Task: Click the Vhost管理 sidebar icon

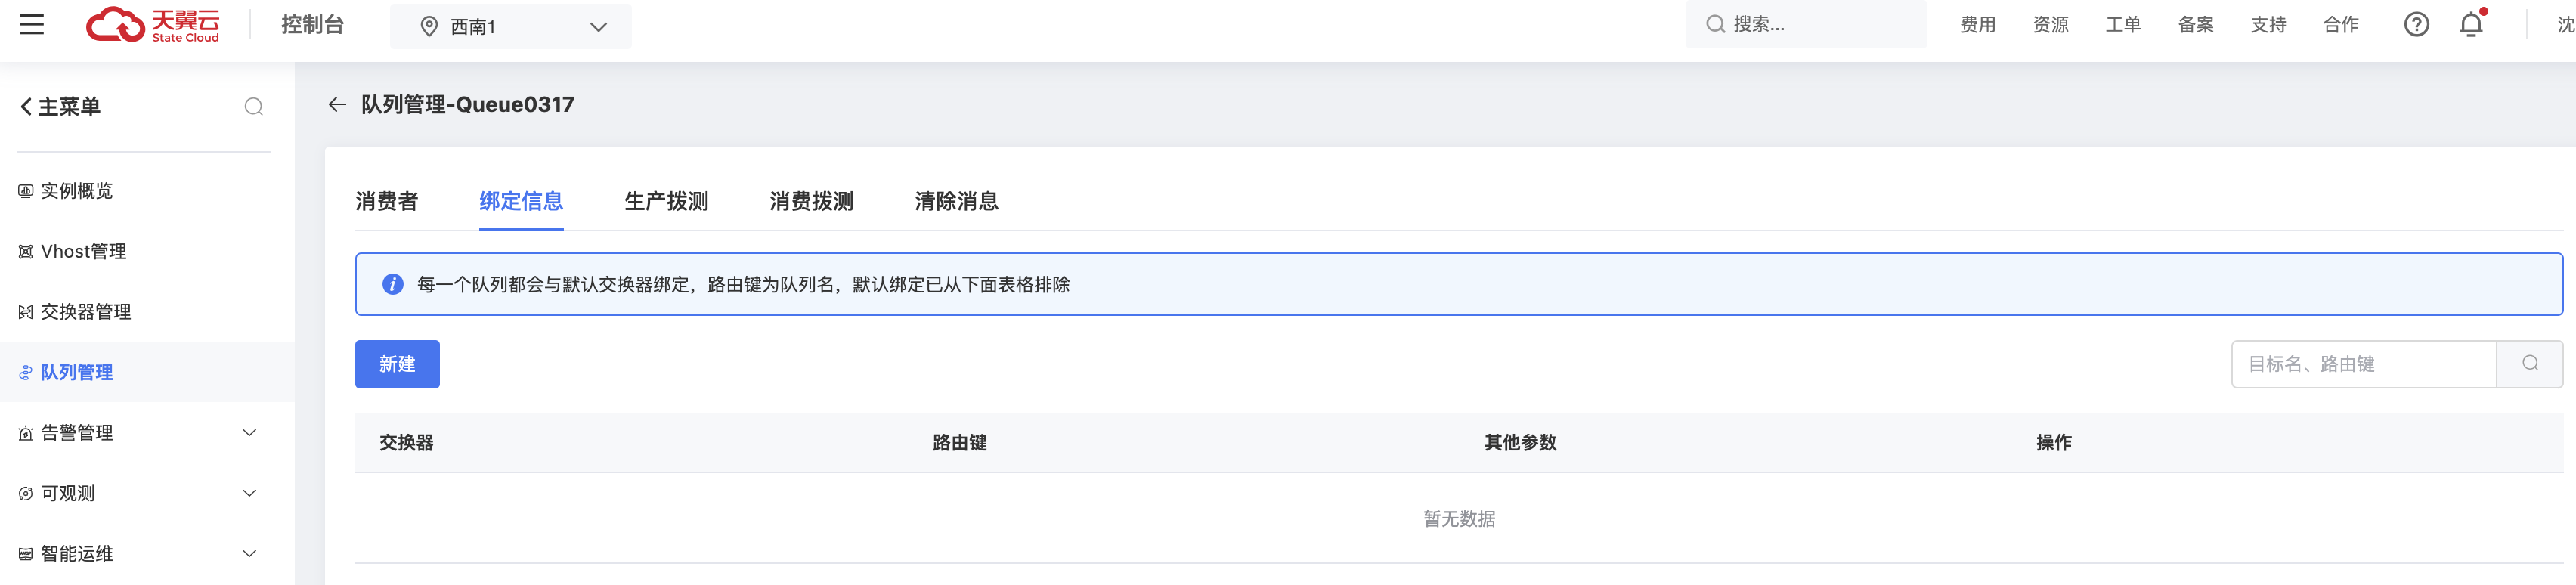Action: click(24, 251)
